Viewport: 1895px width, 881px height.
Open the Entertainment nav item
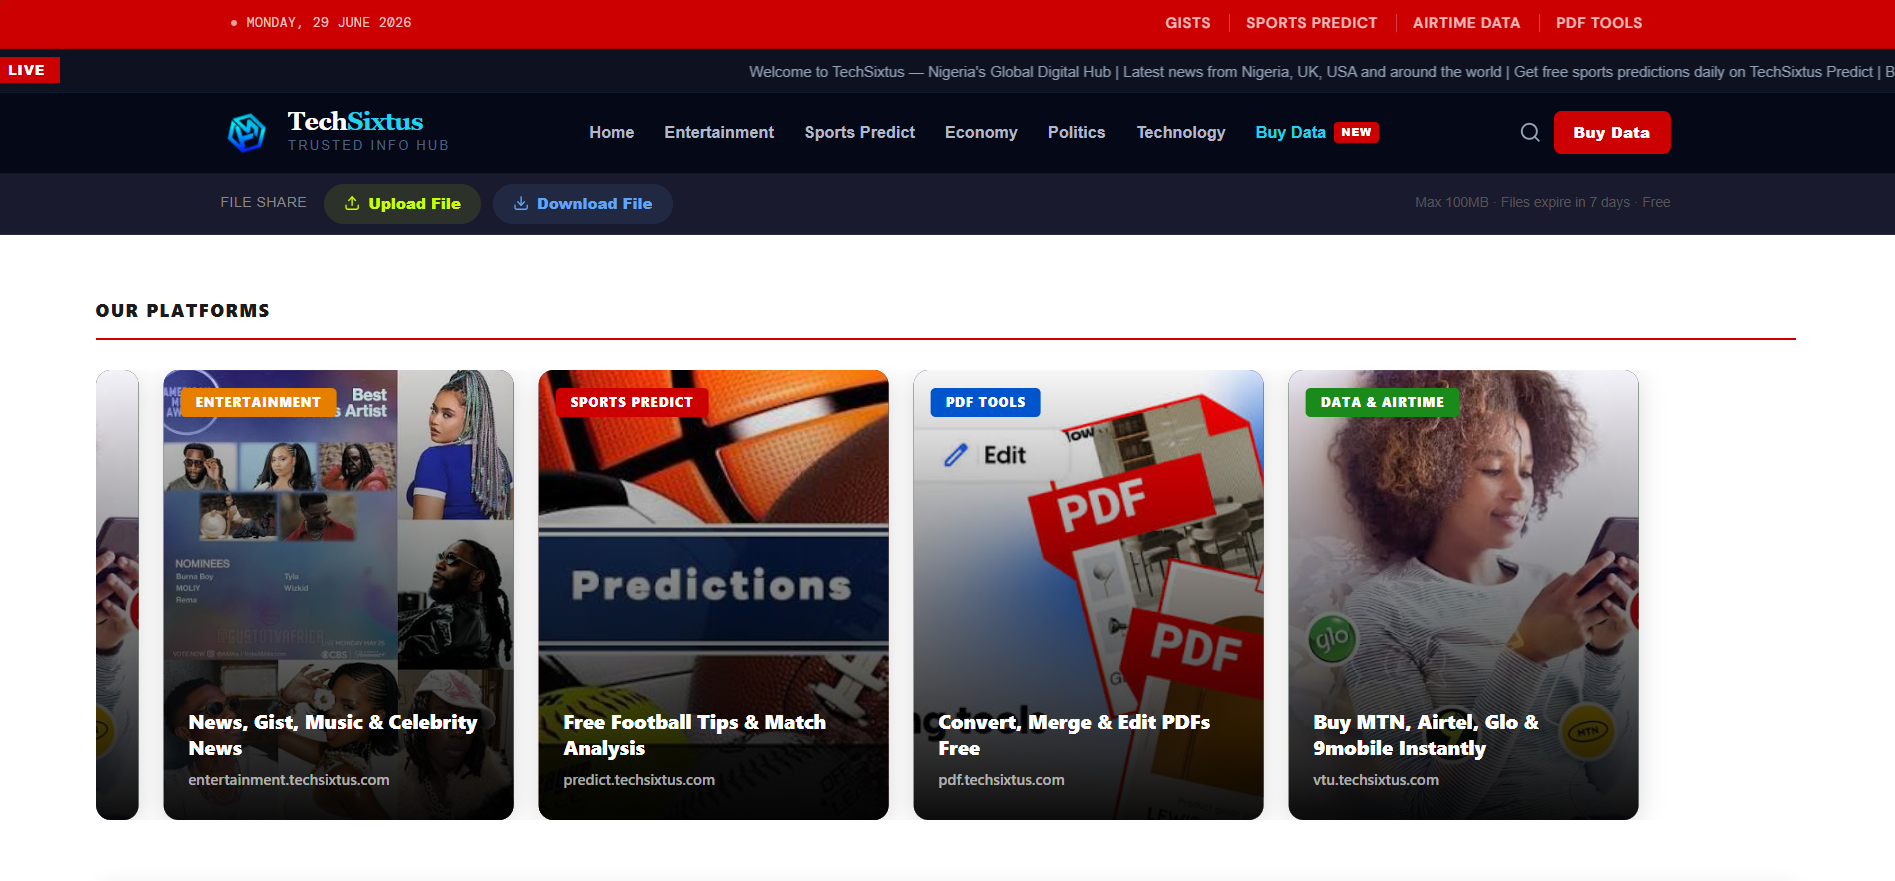pos(719,132)
